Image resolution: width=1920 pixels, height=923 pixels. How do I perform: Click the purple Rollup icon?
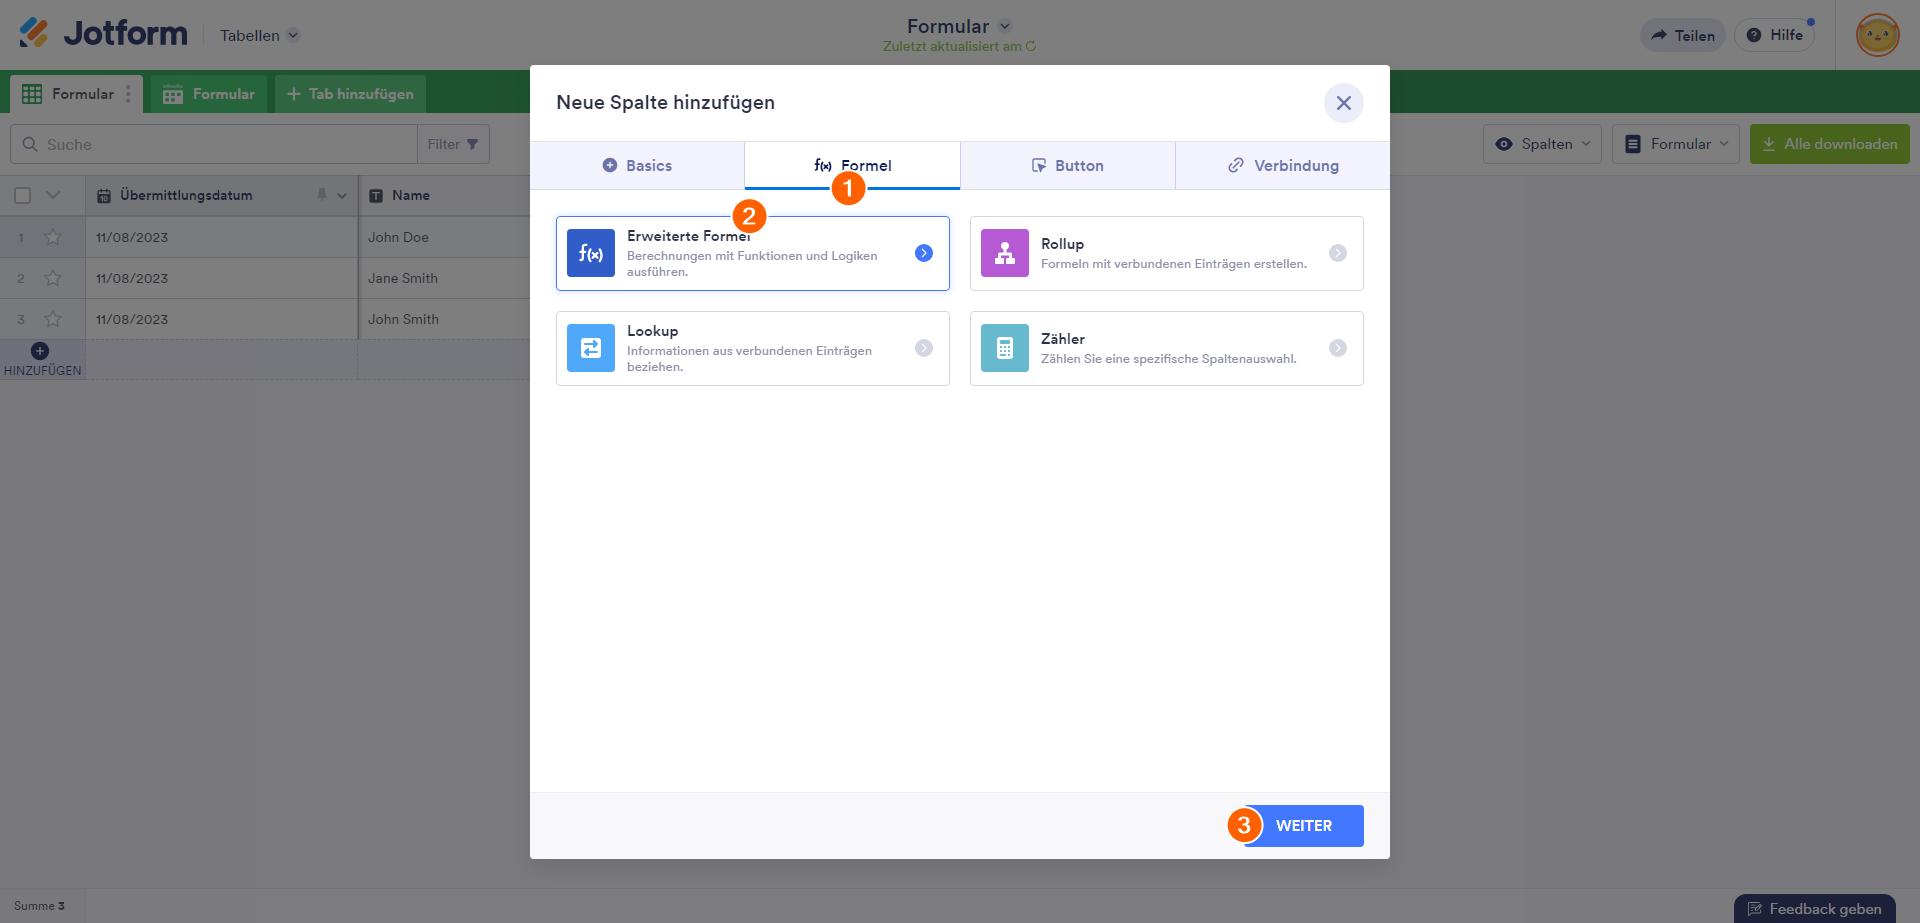coord(1004,253)
